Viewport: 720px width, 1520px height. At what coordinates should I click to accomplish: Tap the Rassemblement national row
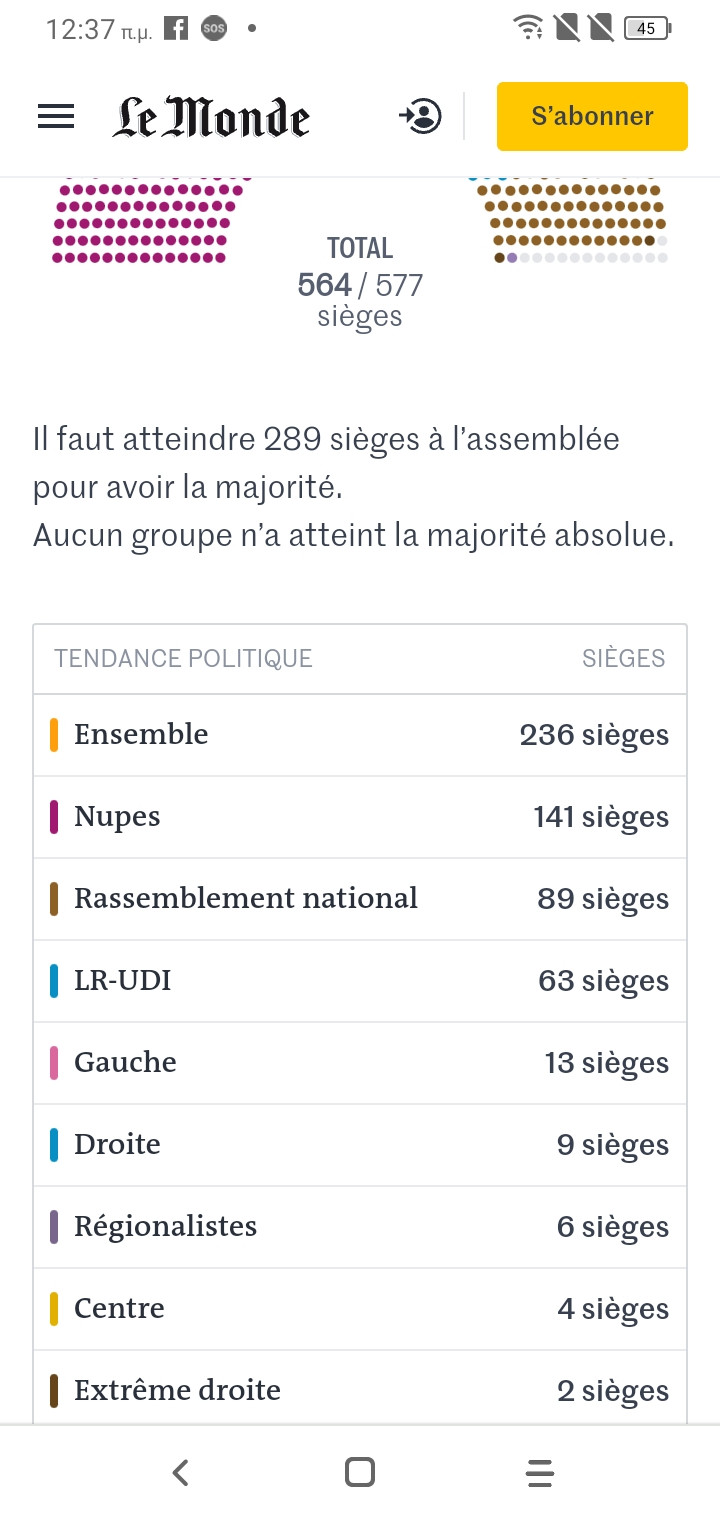point(360,899)
